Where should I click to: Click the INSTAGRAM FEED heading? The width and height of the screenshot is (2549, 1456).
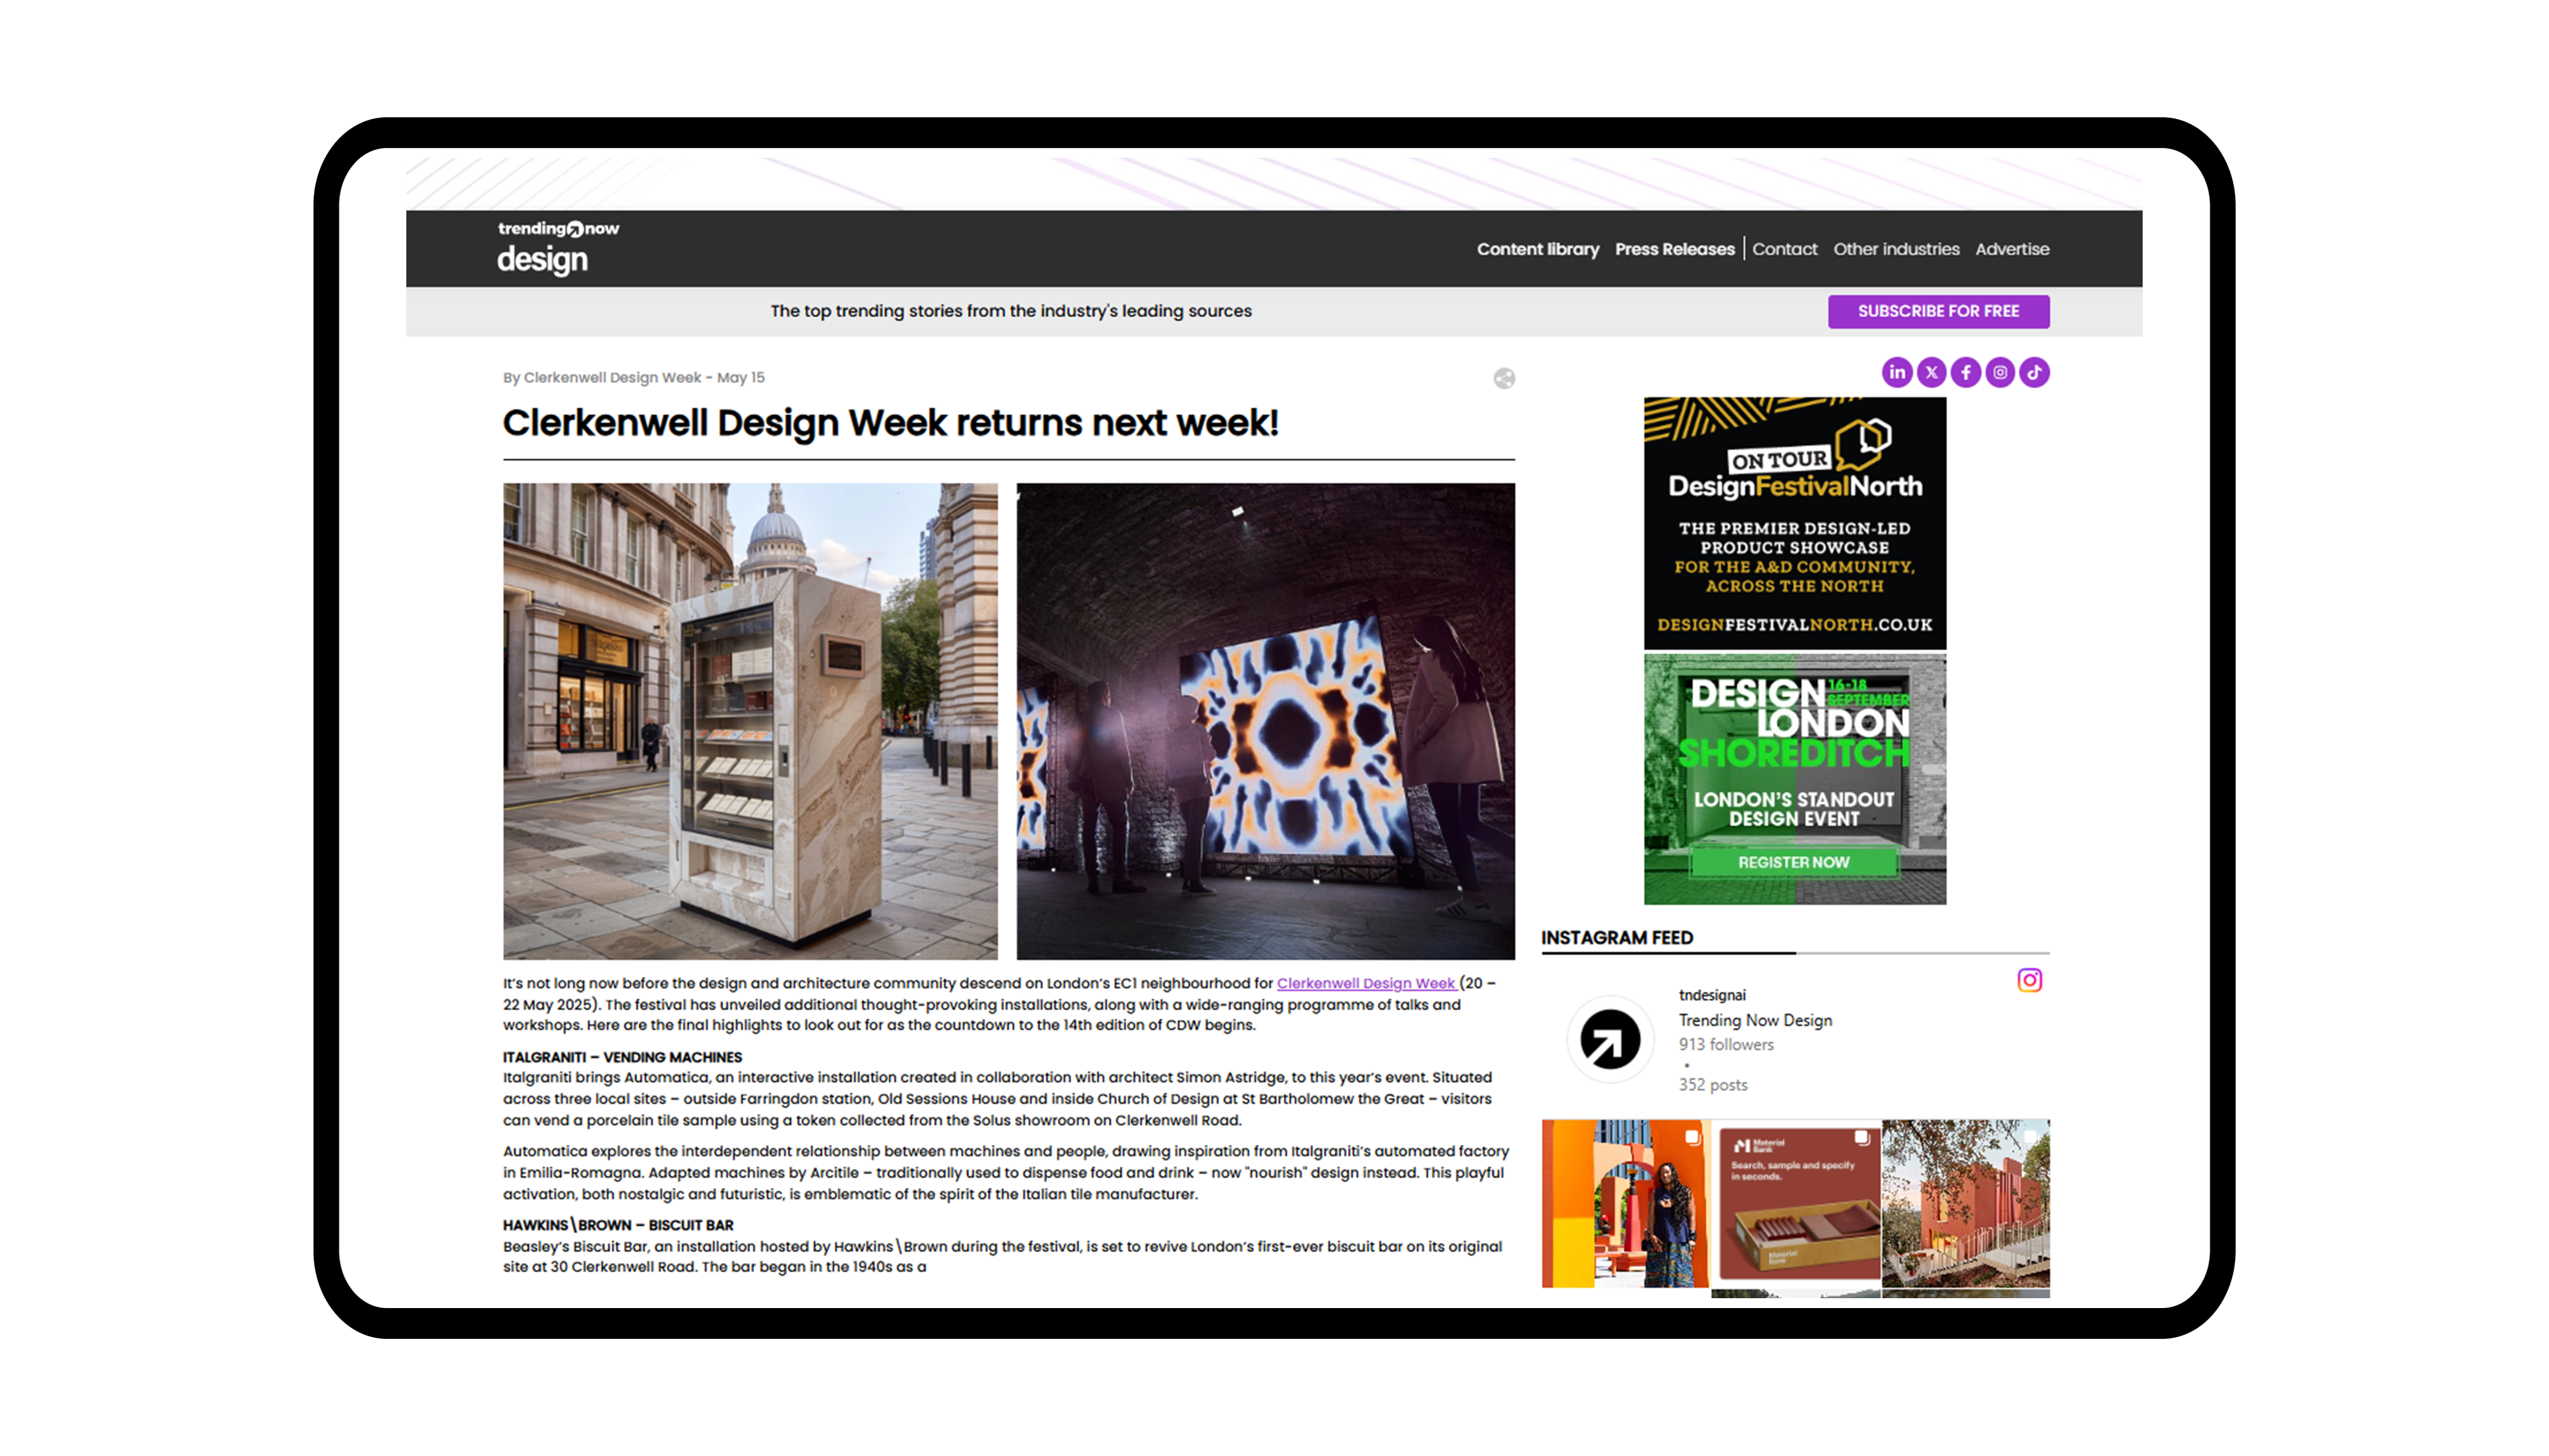[x=1616, y=938]
